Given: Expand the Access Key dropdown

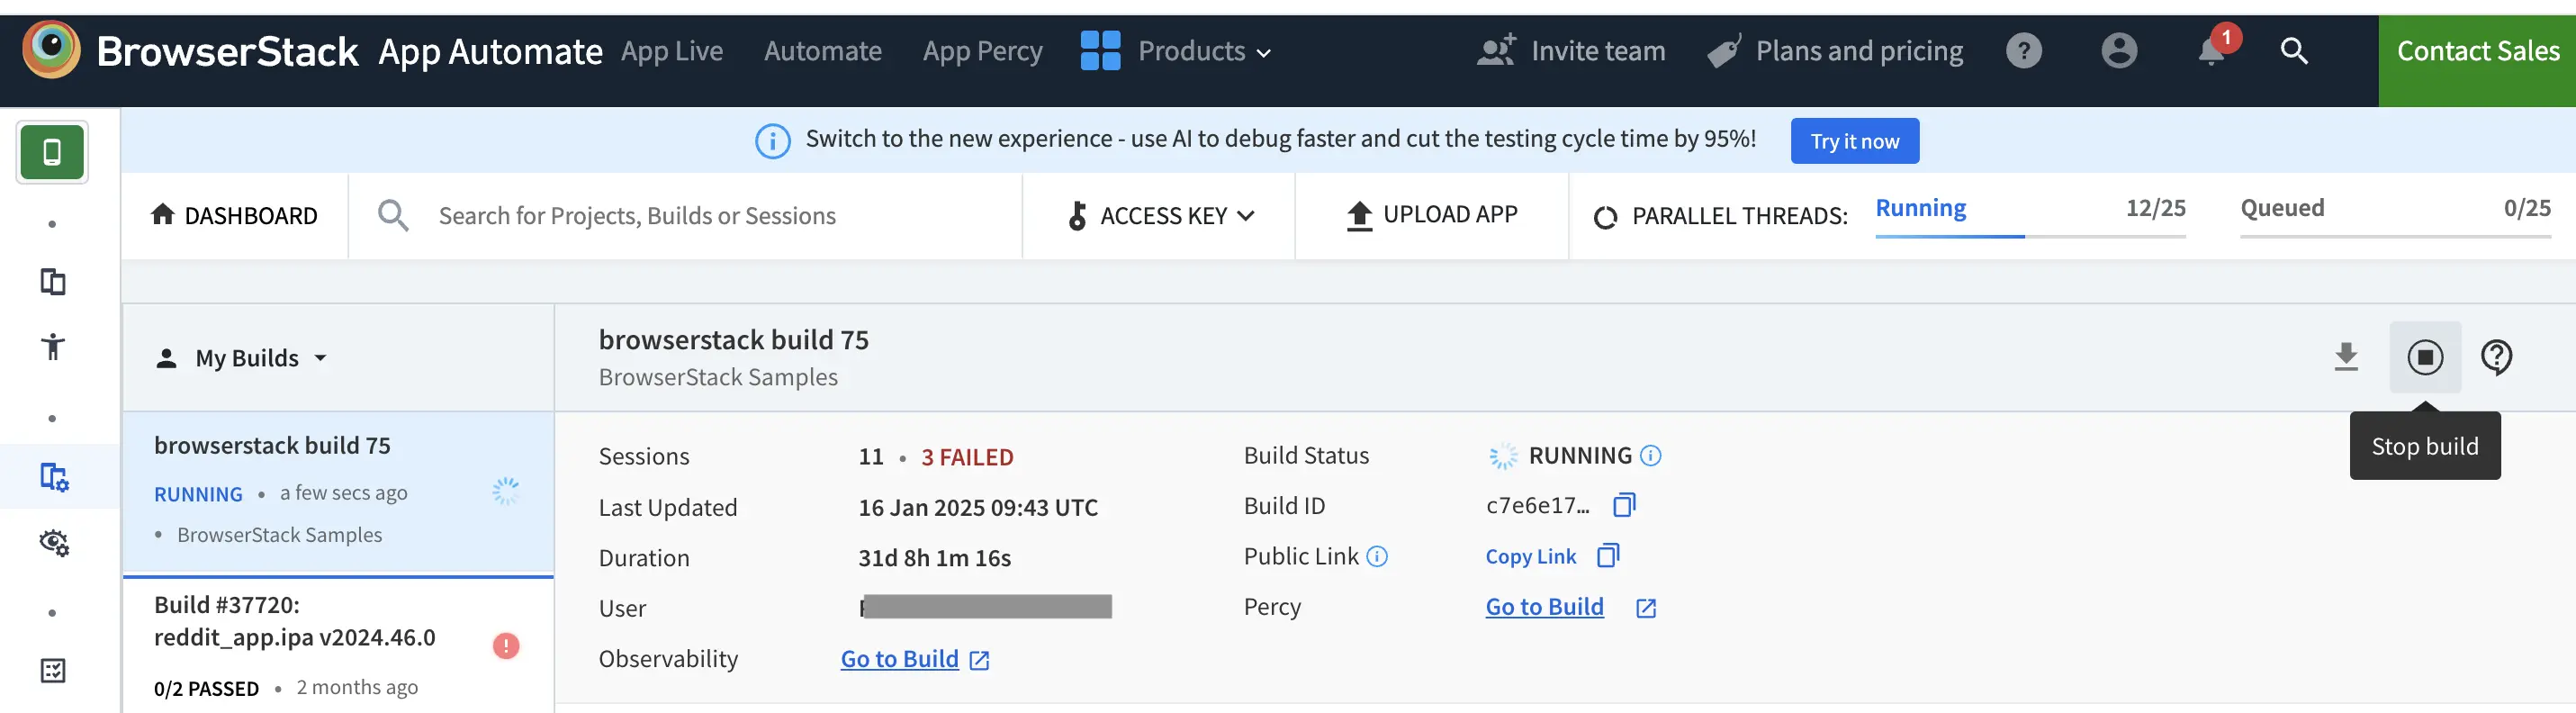Looking at the screenshot, I should (x=1160, y=216).
